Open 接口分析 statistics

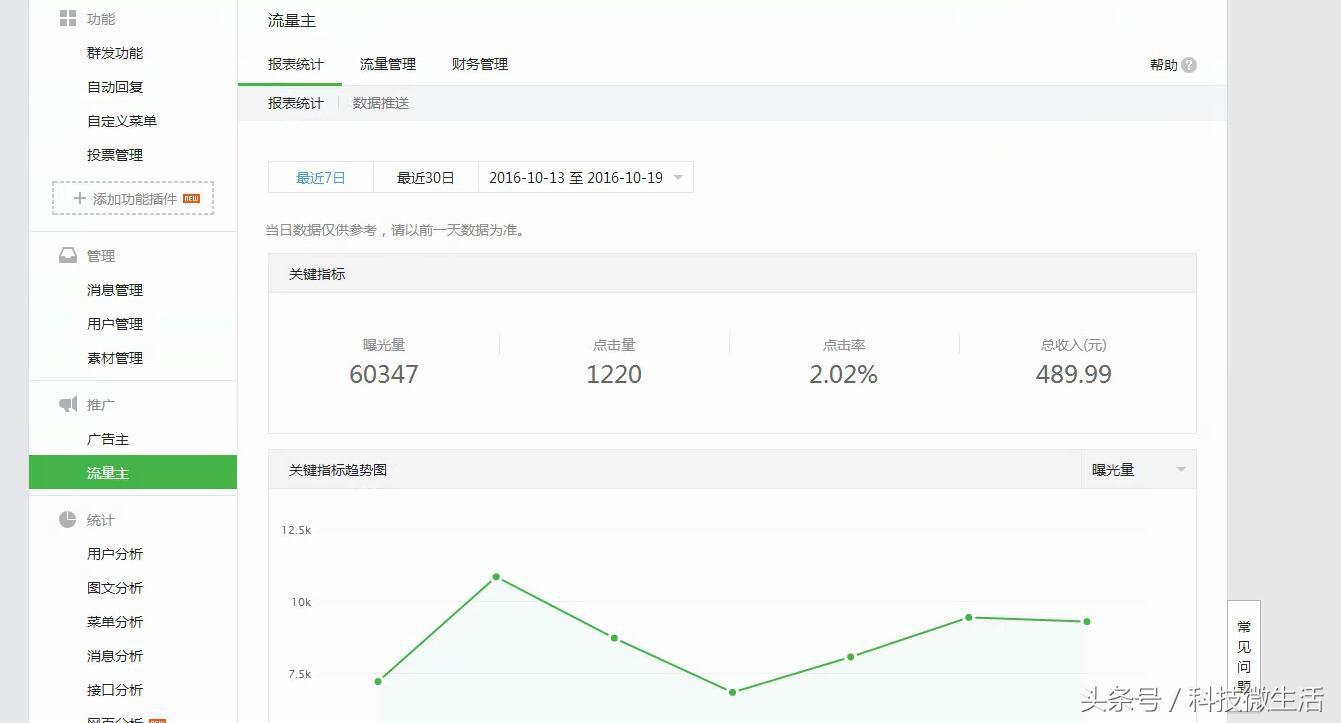coord(115,690)
